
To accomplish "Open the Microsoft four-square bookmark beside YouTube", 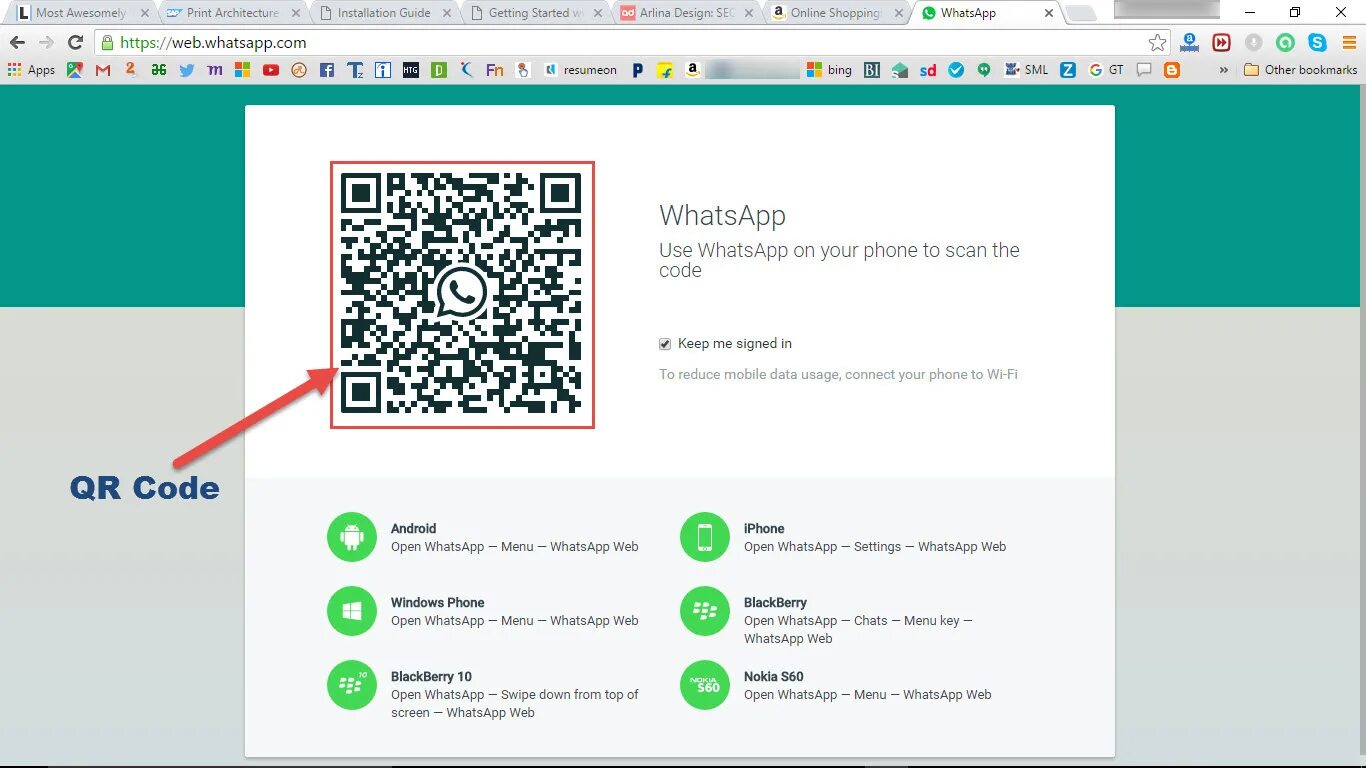I will [x=242, y=70].
